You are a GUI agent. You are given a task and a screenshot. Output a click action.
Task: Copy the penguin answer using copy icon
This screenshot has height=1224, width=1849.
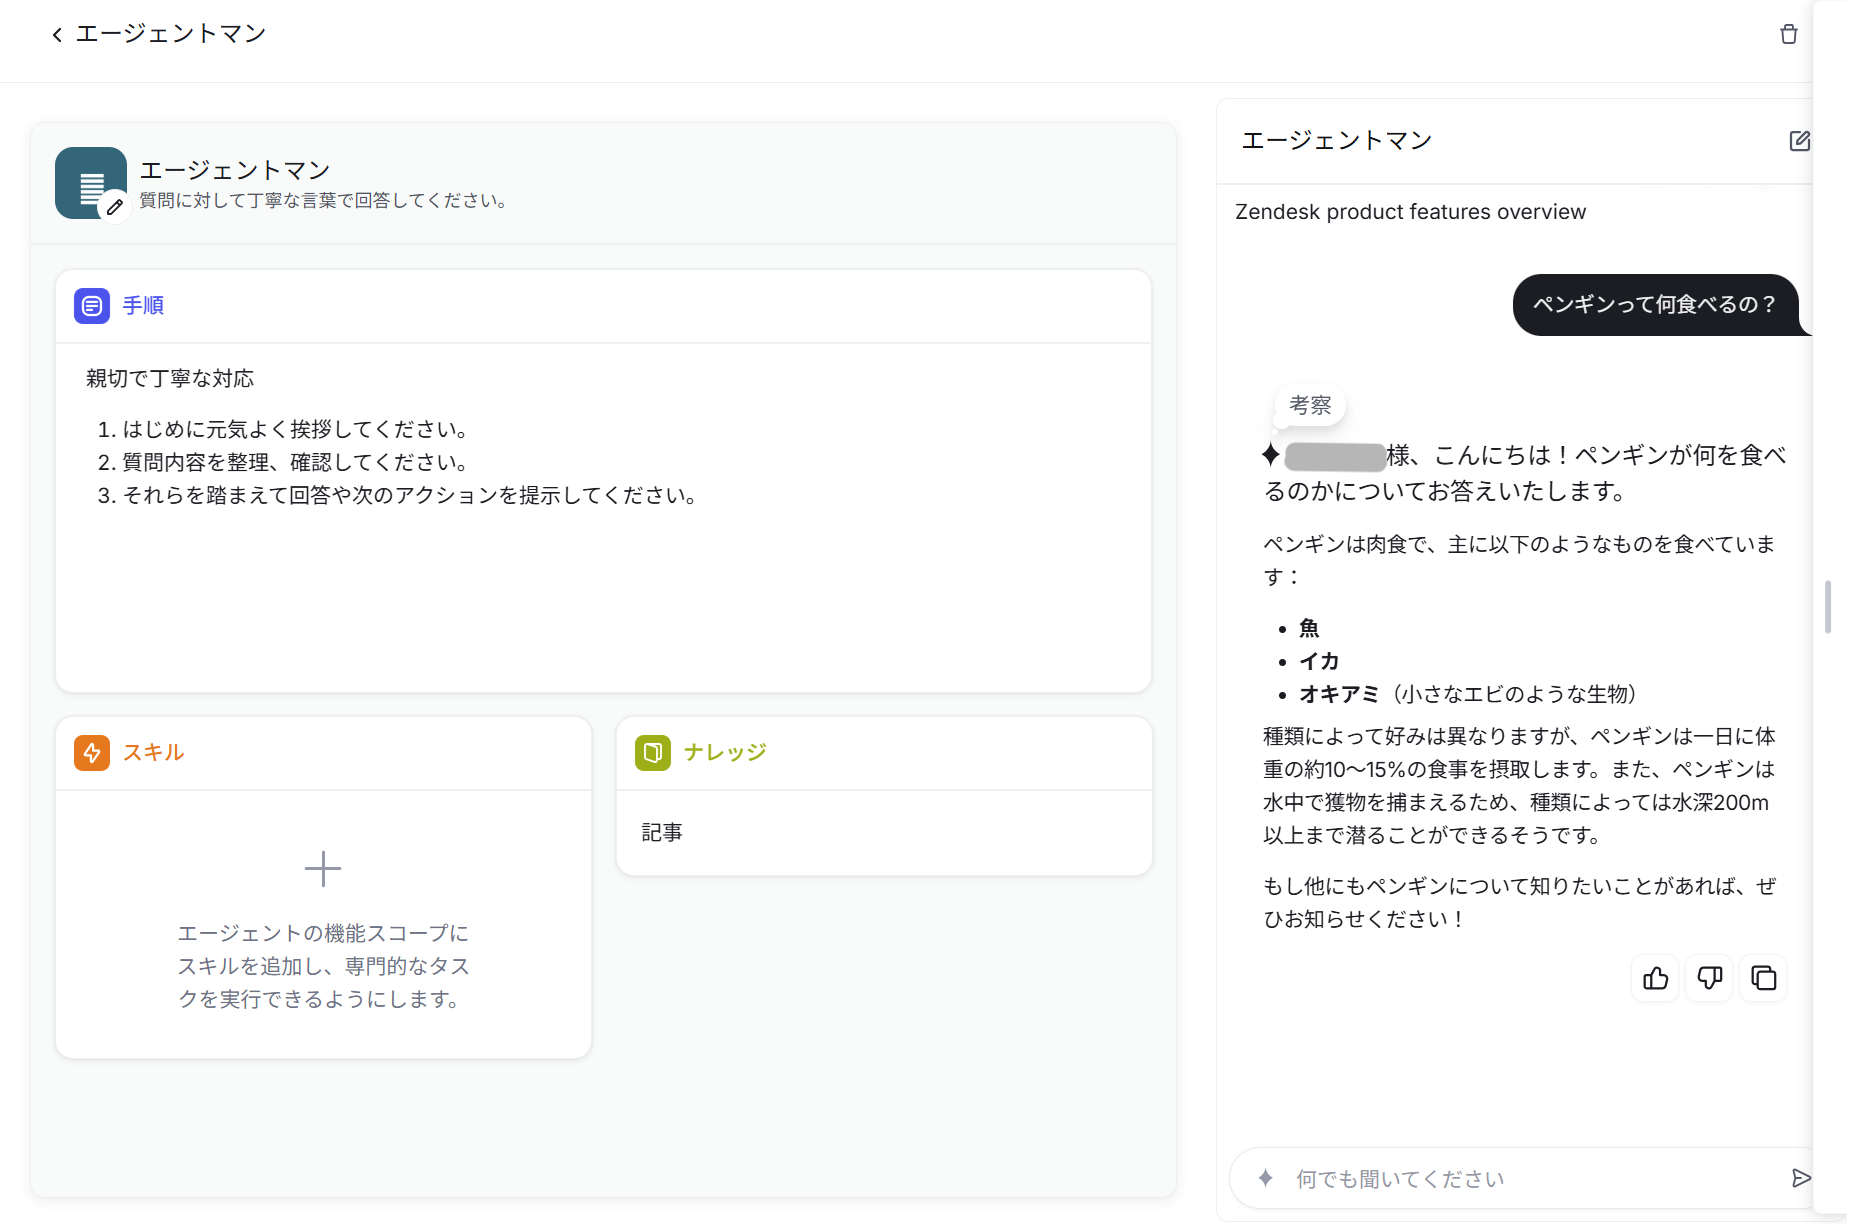(x=1763, y=978)
